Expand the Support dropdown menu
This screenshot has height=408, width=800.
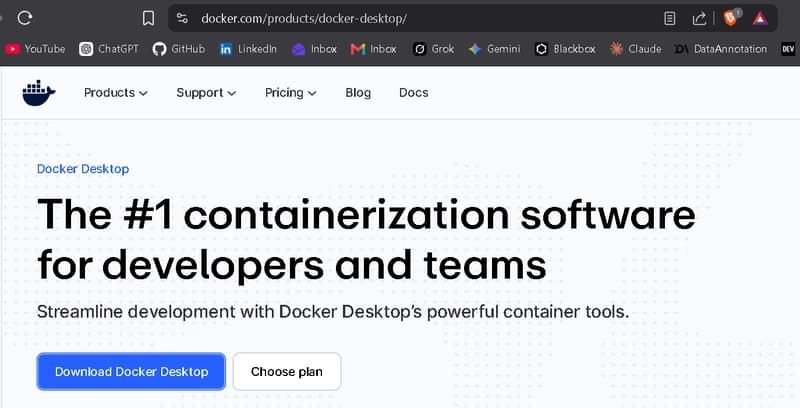coord(206,93)
